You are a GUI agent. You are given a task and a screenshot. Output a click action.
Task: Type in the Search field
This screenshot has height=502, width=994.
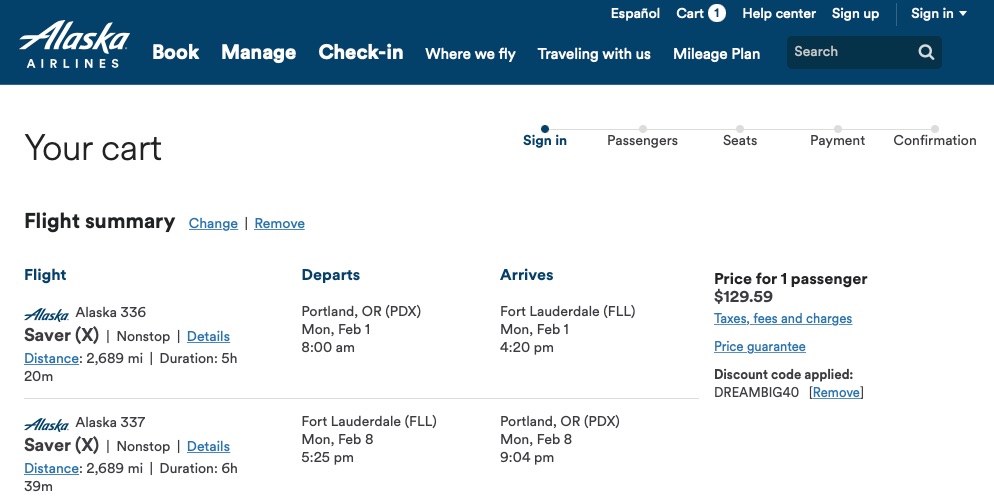[850, 52]
